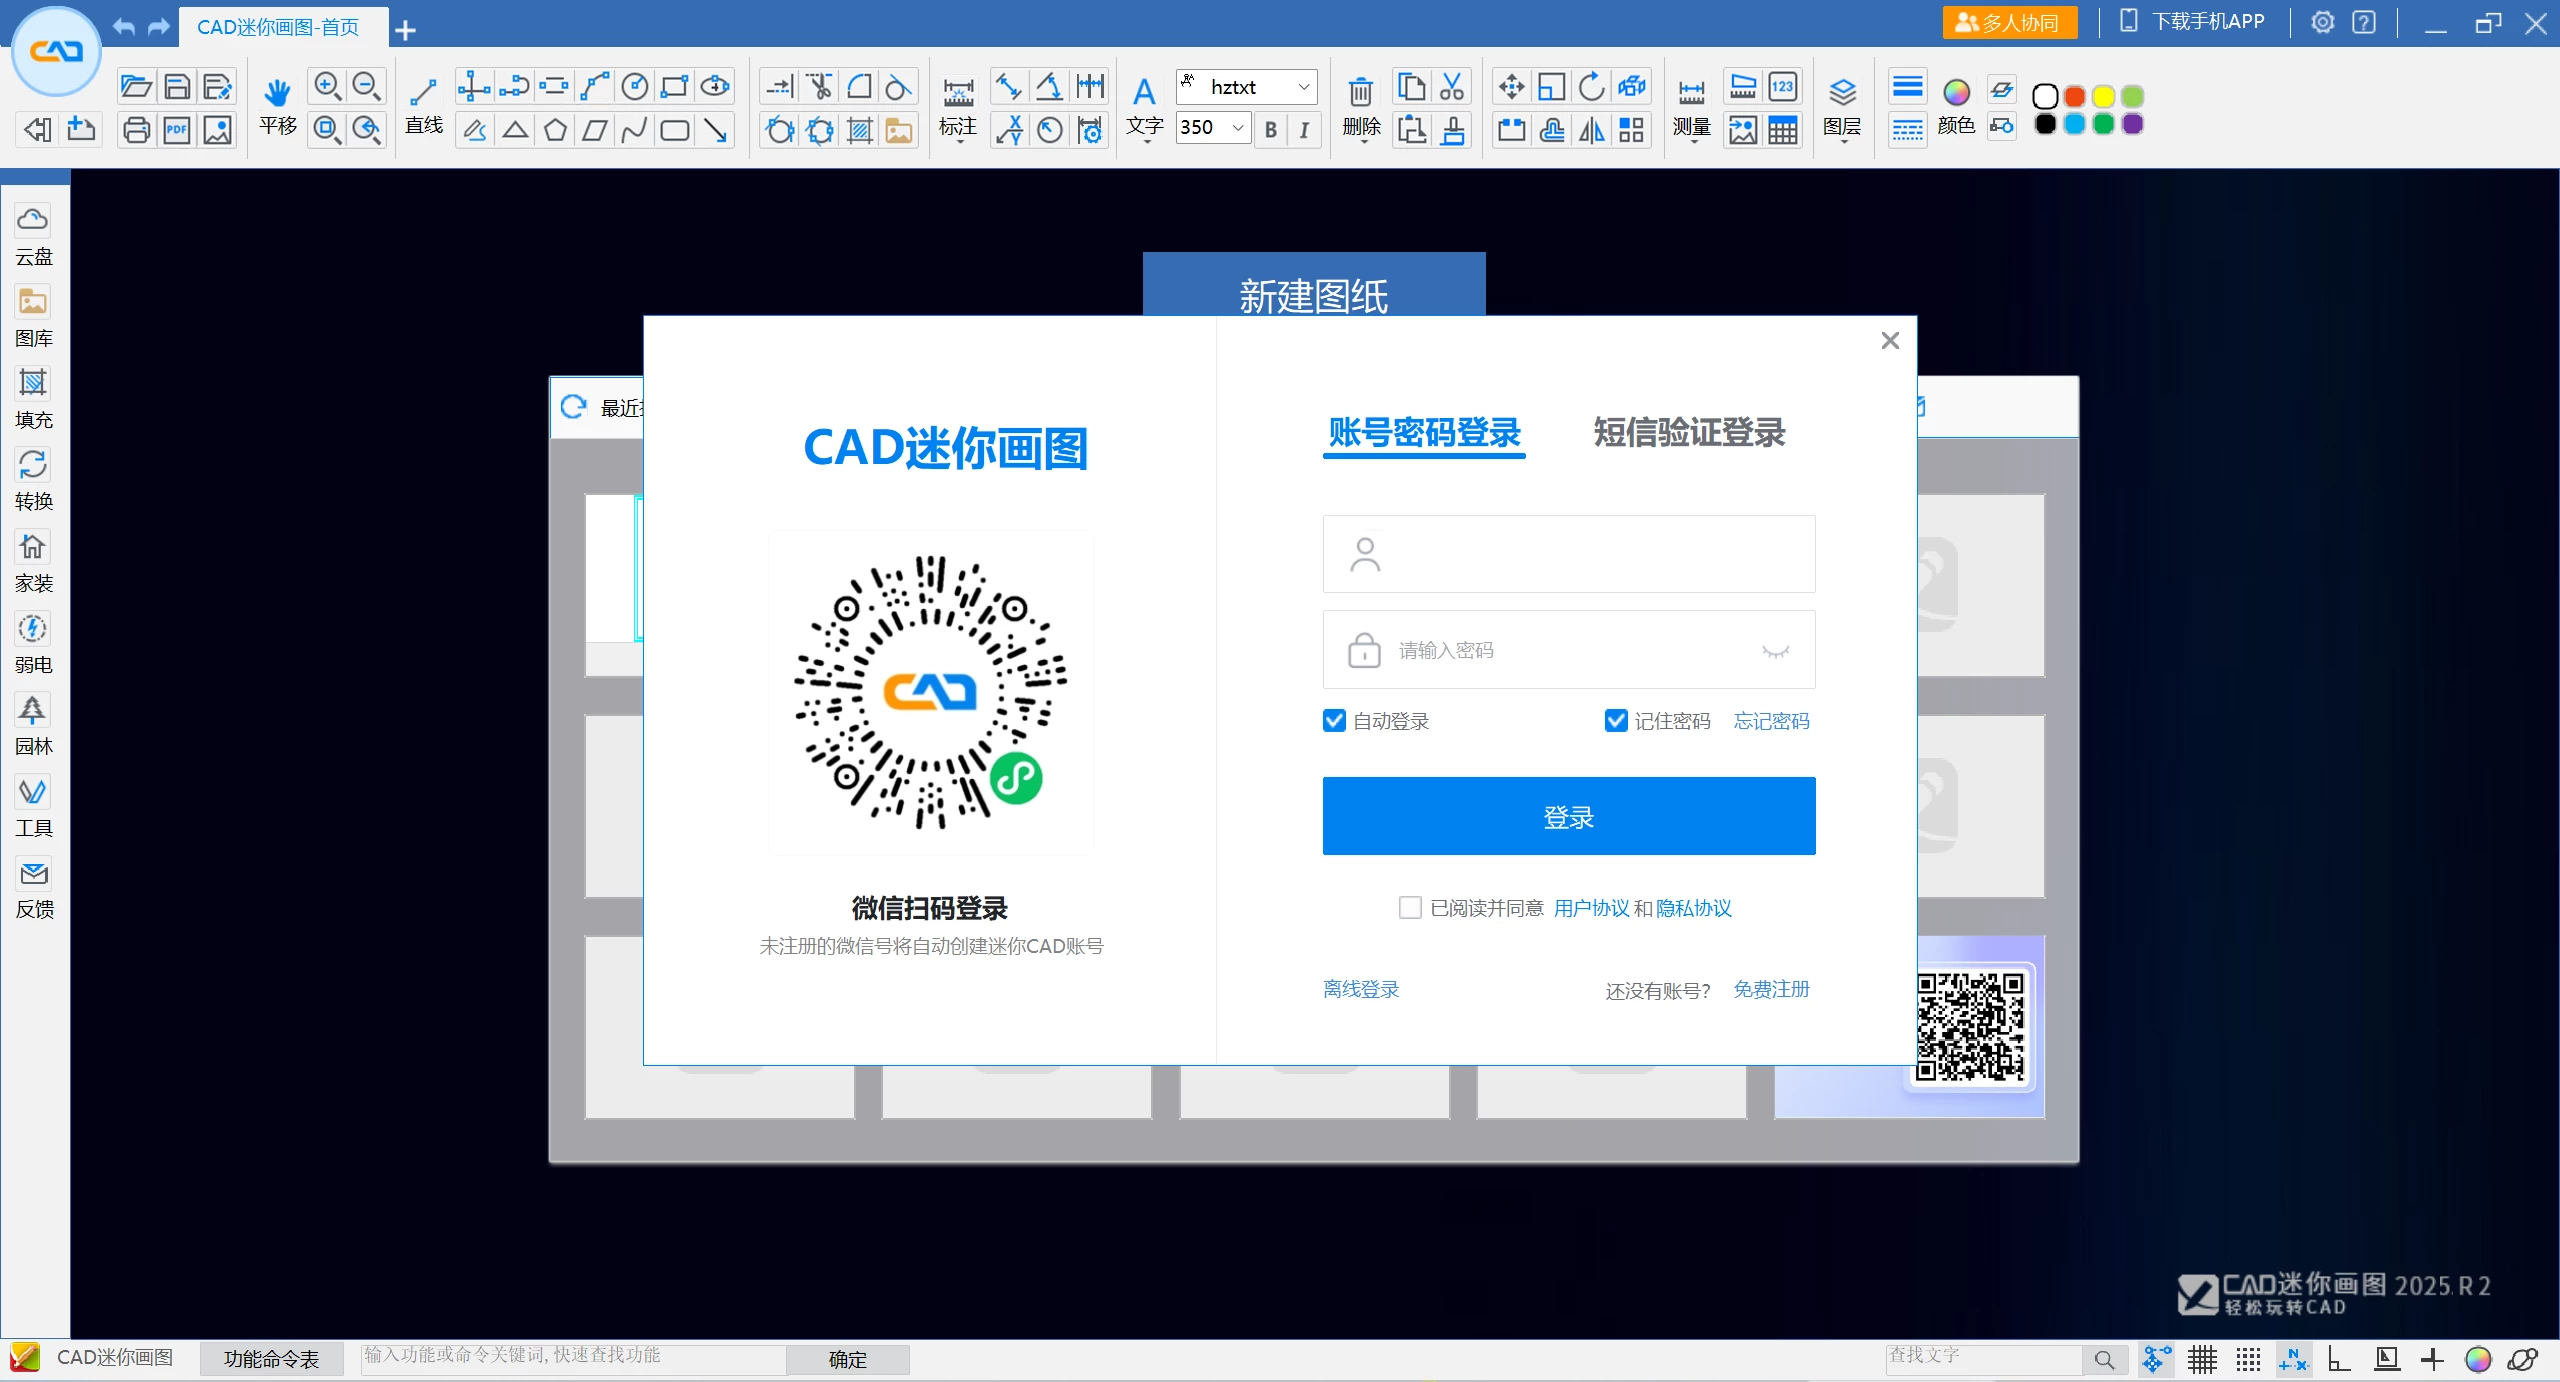
Task: Expand the 标注 annotation dropdown arrow
Action: coord(958,142)
